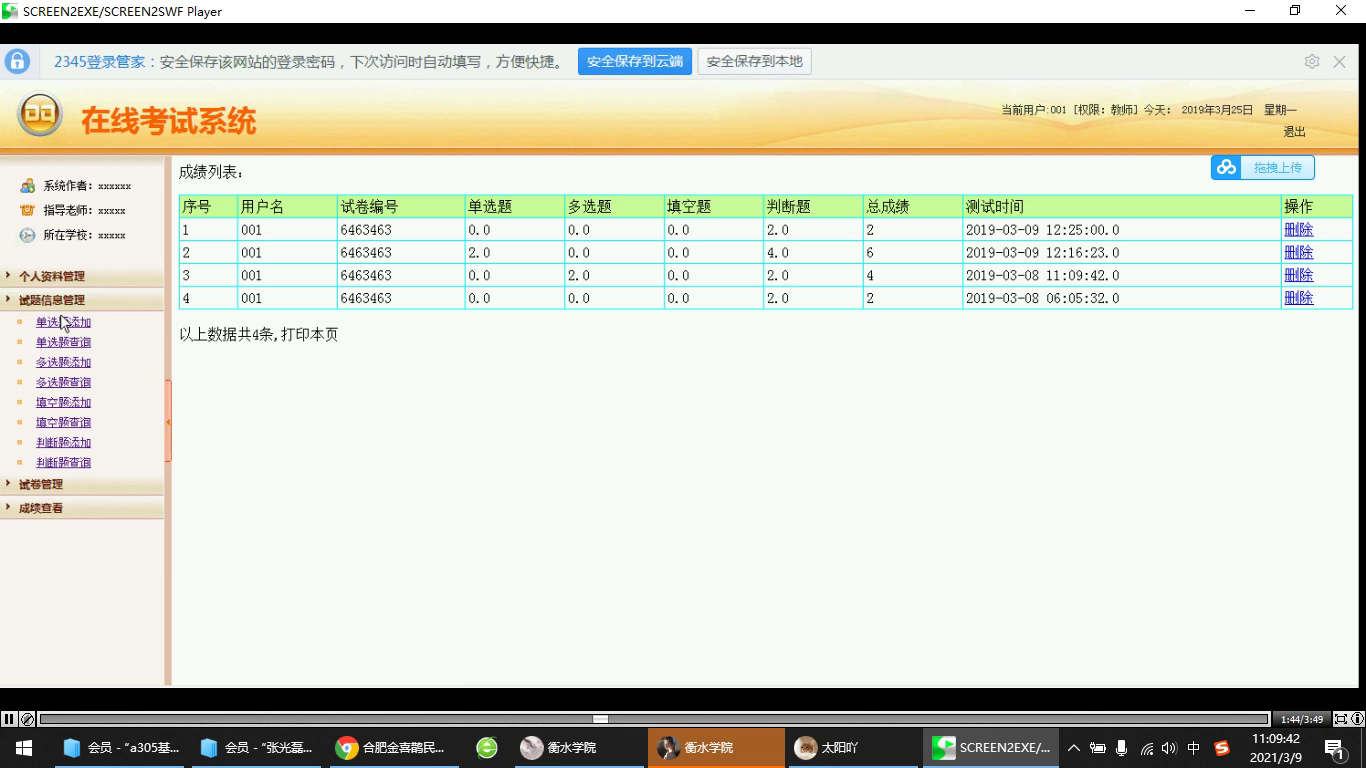Open the Windows notification center
Screen dimensions: 1366x768
pyautogui.click(x=1334, y=748)
